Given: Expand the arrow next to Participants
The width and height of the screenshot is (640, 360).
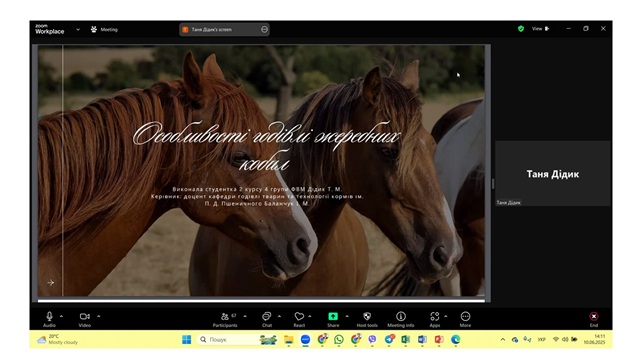Looking at the screenshot, I should pyautogui.click(x=245, y=316).
